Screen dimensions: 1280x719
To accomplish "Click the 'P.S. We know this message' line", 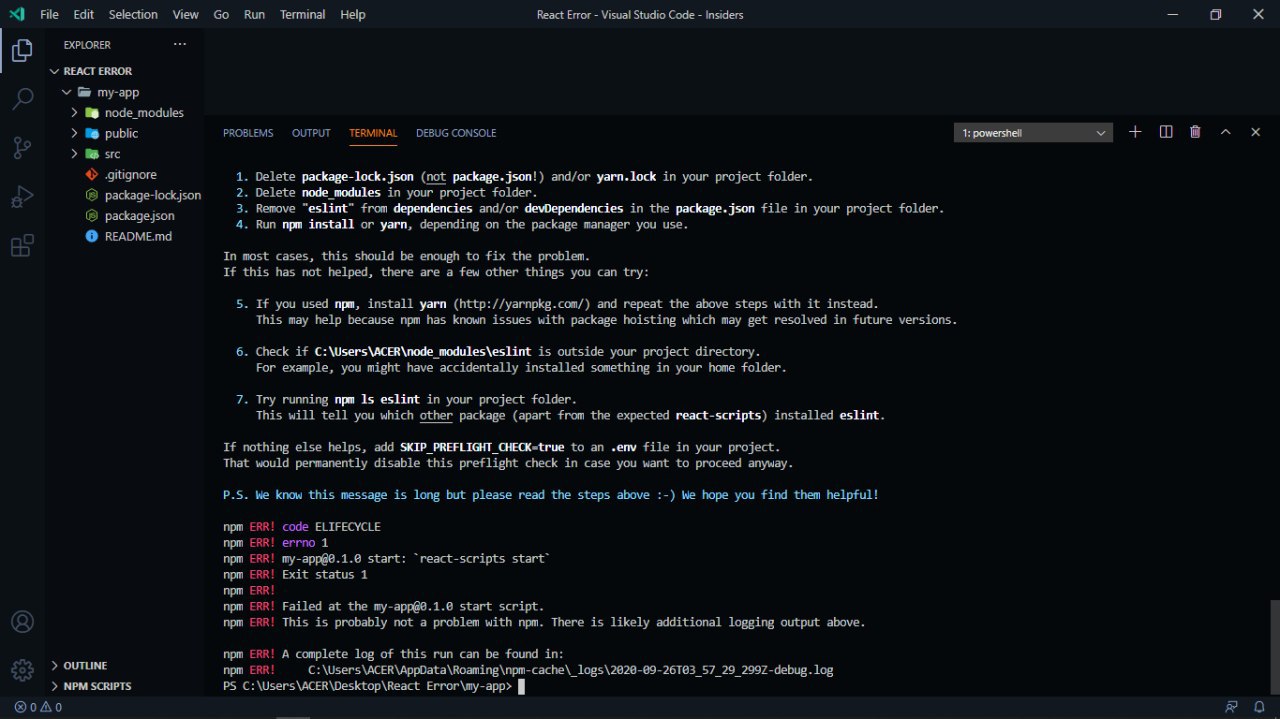I will [551, 495].
